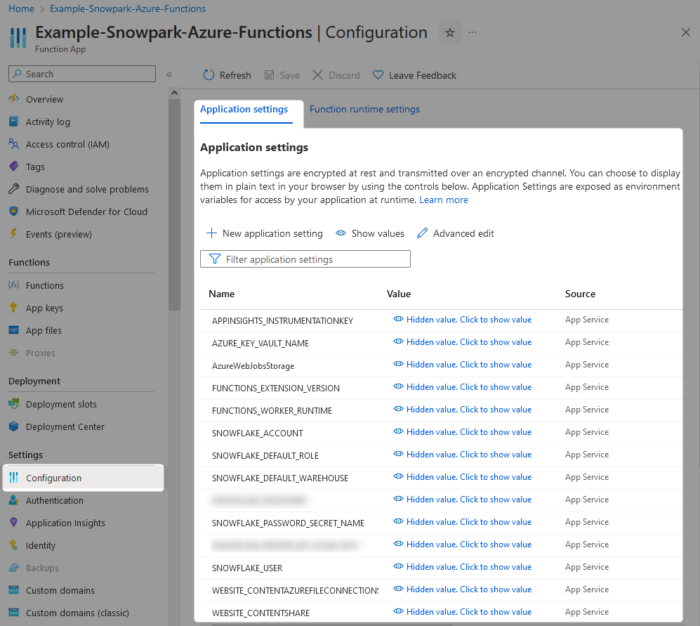Select the Application settings tab
The height and width of the screenshot is (626, 700).
click(x=244, y=109)
